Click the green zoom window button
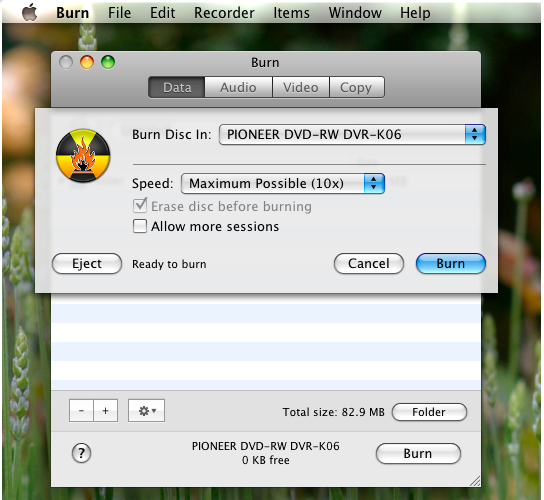This screenshot has height=500, width=544. click(x=108, y=63)
